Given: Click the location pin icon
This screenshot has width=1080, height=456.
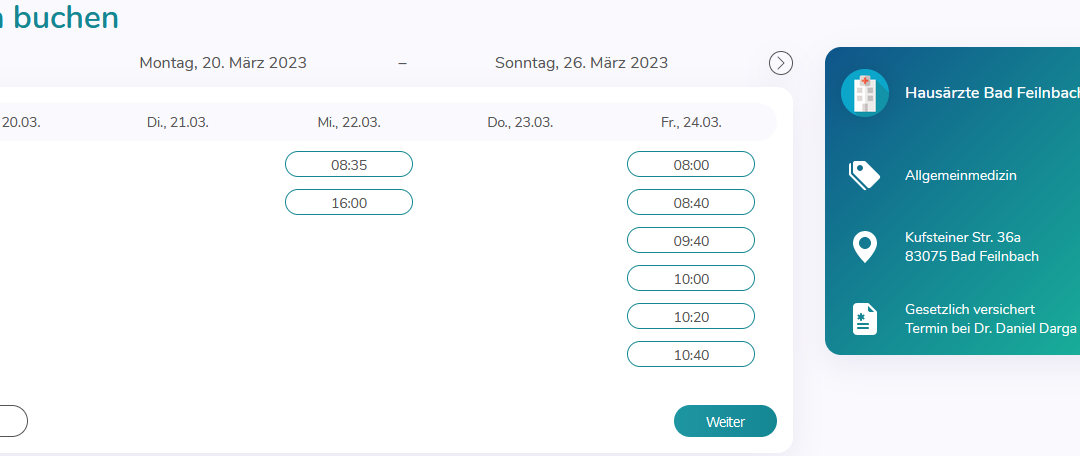Looking at the screenshot, I should point(864,247).
